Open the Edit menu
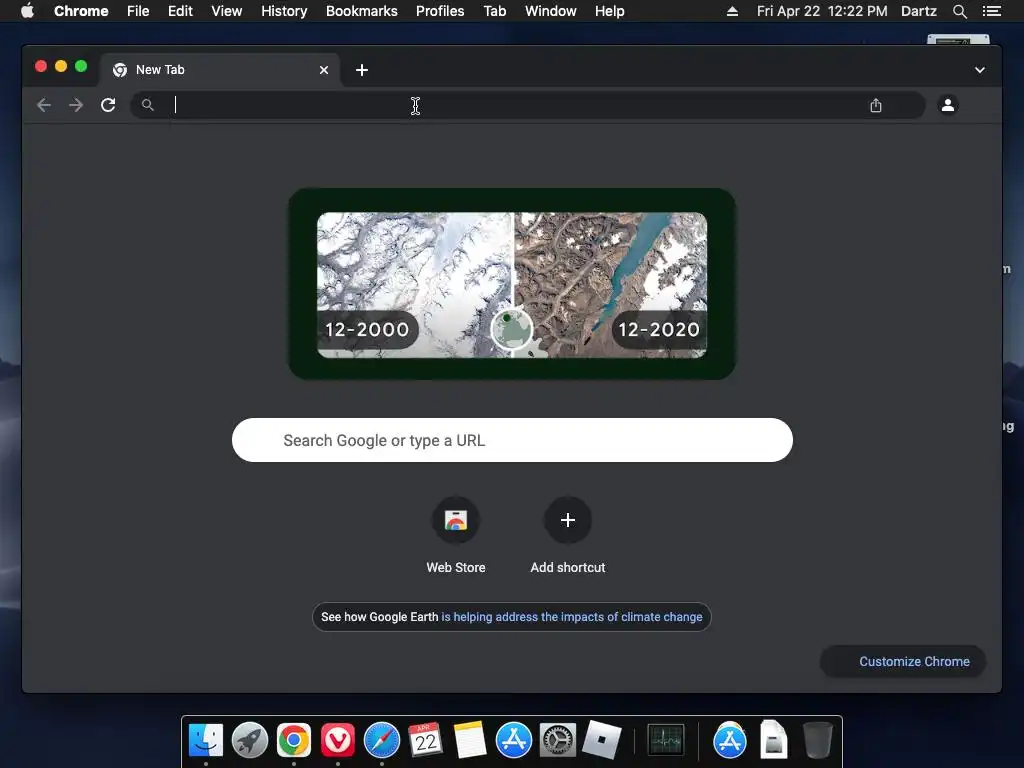1024x768 pixels. pos(180,11)
